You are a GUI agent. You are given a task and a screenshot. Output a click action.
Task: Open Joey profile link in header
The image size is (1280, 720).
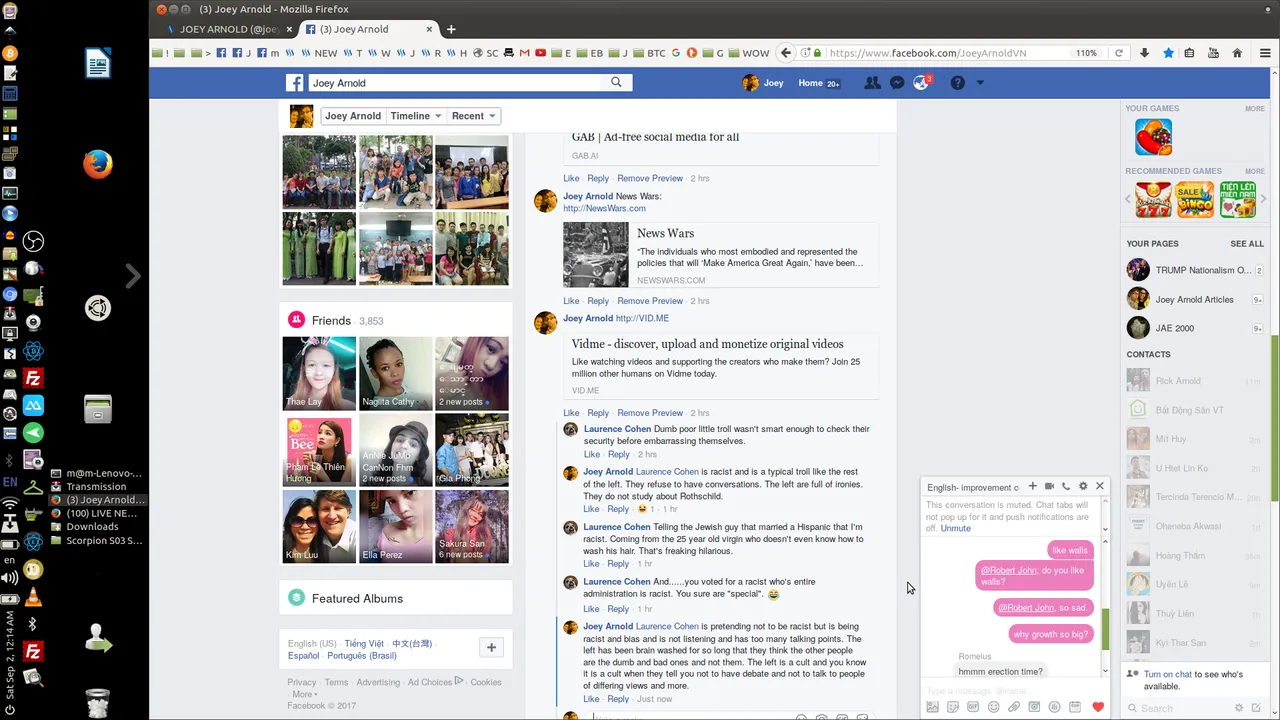click(763, 83)
